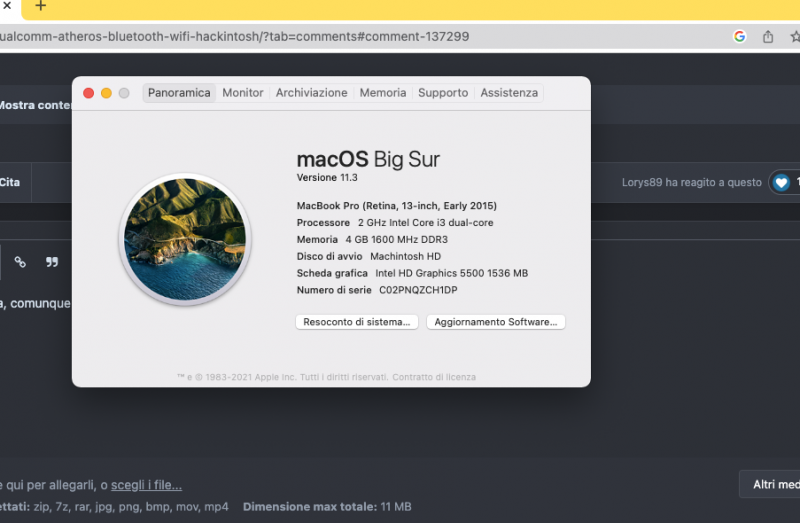Click the Big Sur wallpaper image
The image size is (800, 523).
pos(185,239)
